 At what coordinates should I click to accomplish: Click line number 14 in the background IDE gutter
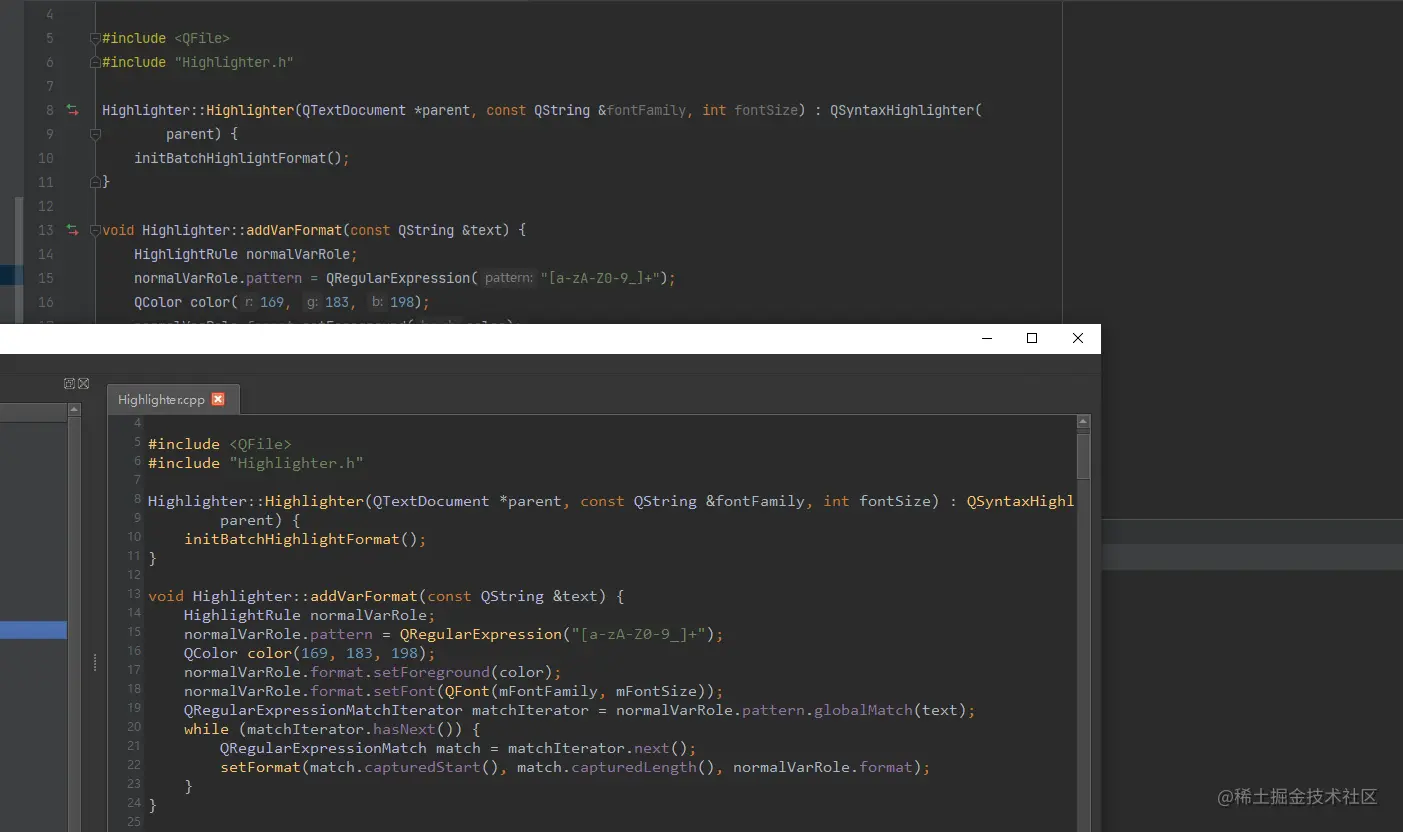(x=45, y=254)
